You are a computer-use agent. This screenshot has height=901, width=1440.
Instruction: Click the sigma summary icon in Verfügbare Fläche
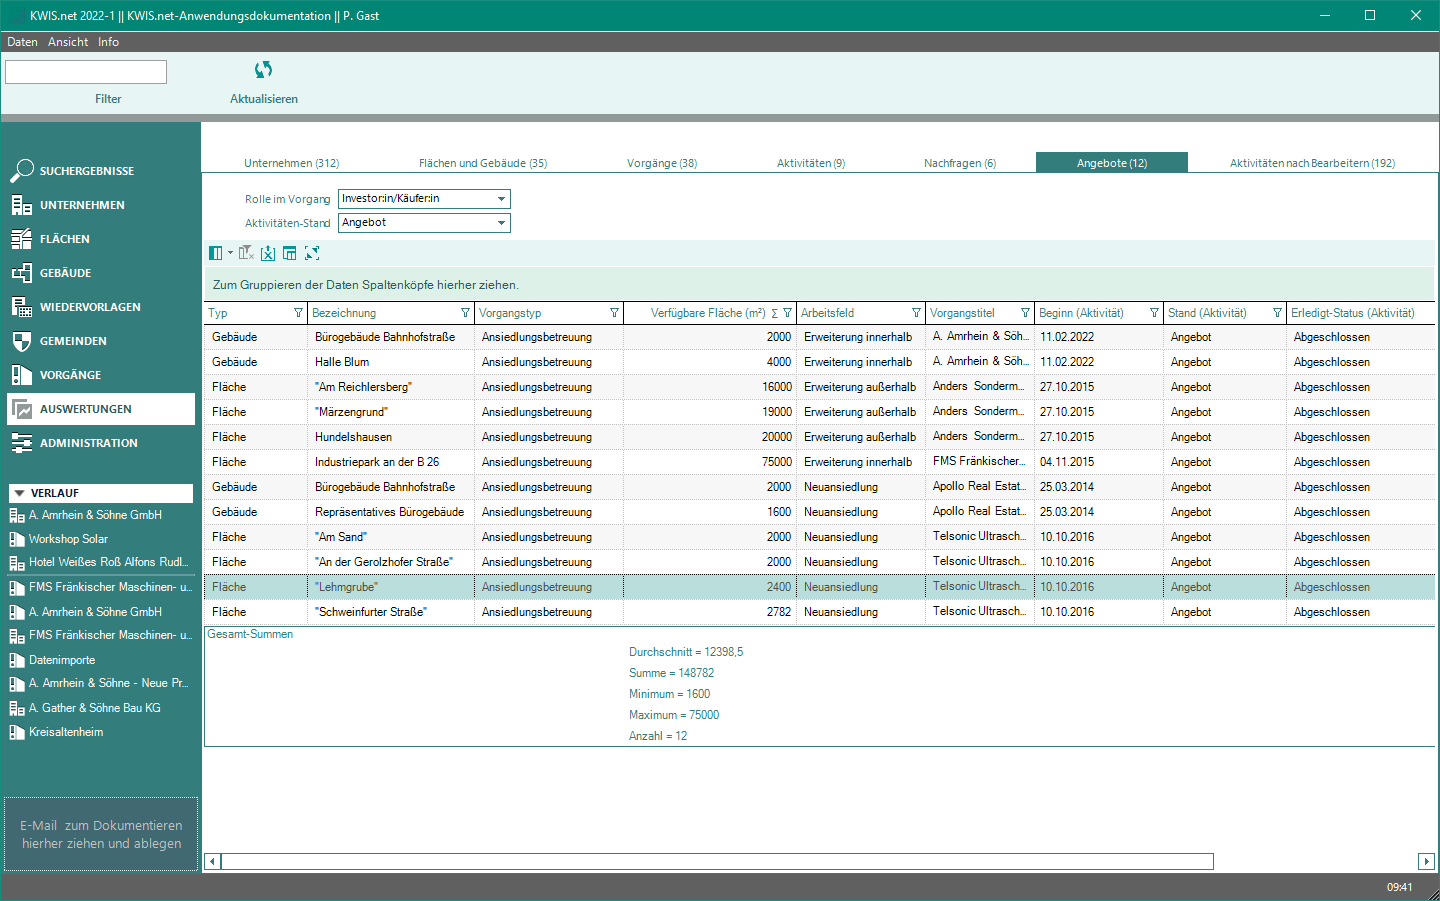click(x=775, y=313)
